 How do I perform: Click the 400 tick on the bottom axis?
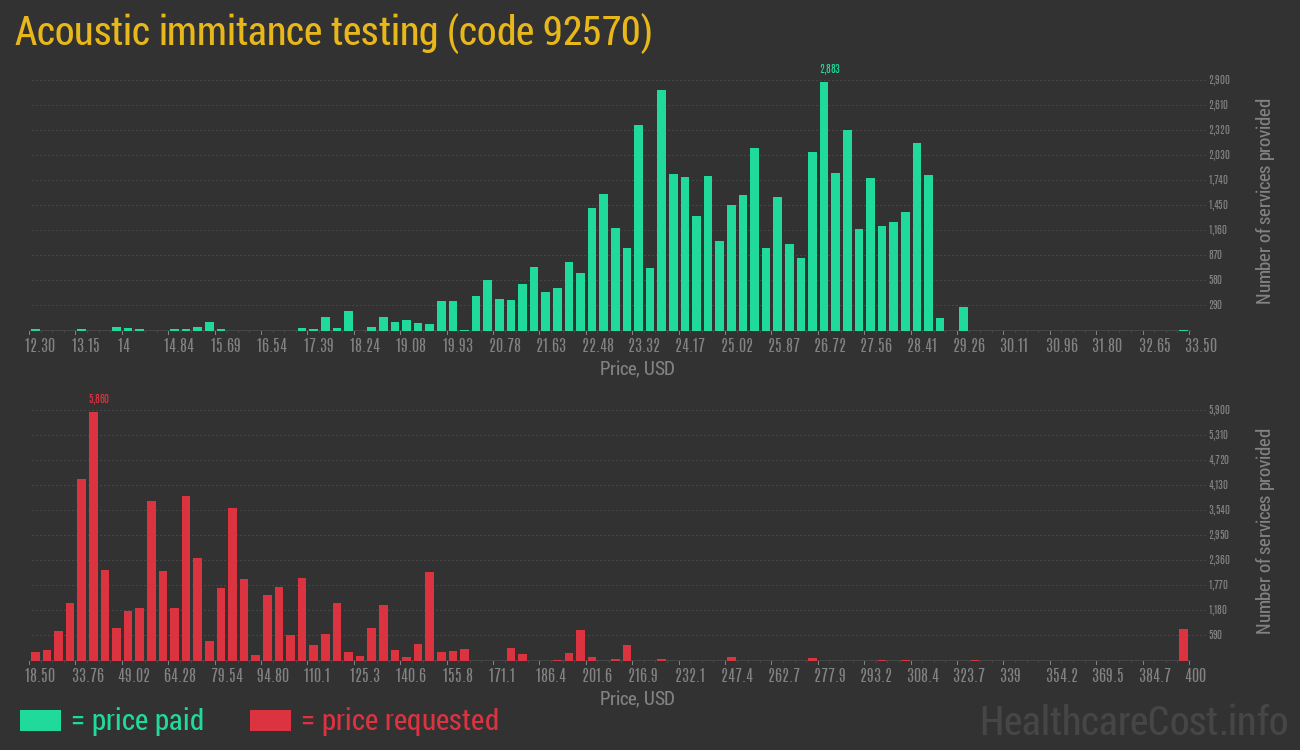point(1194,675)
